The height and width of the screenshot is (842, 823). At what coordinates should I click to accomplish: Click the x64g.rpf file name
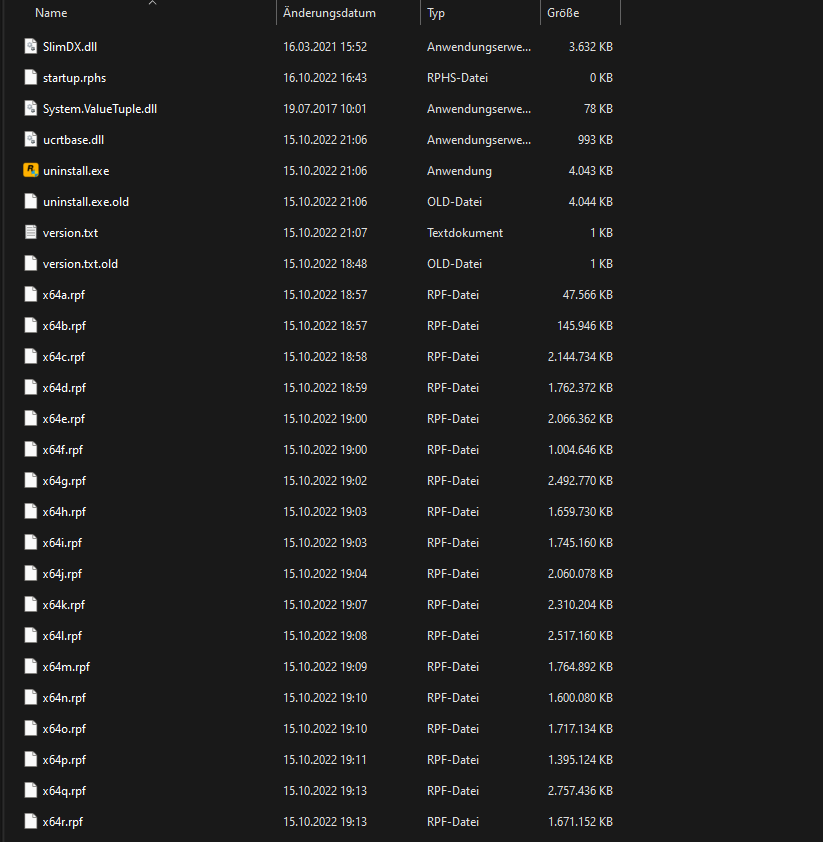pos(65,481)
